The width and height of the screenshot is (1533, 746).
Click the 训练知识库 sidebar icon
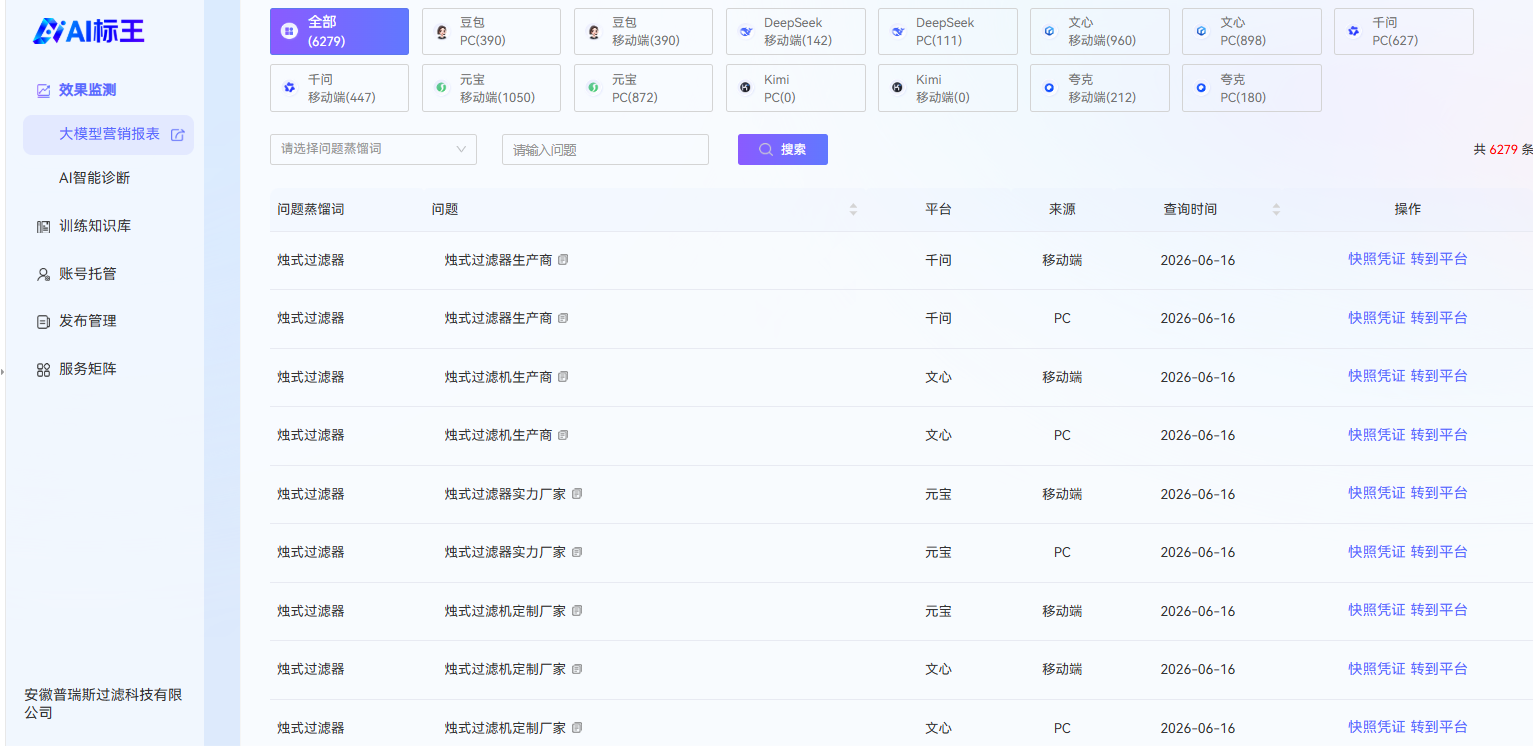point(43,227)
